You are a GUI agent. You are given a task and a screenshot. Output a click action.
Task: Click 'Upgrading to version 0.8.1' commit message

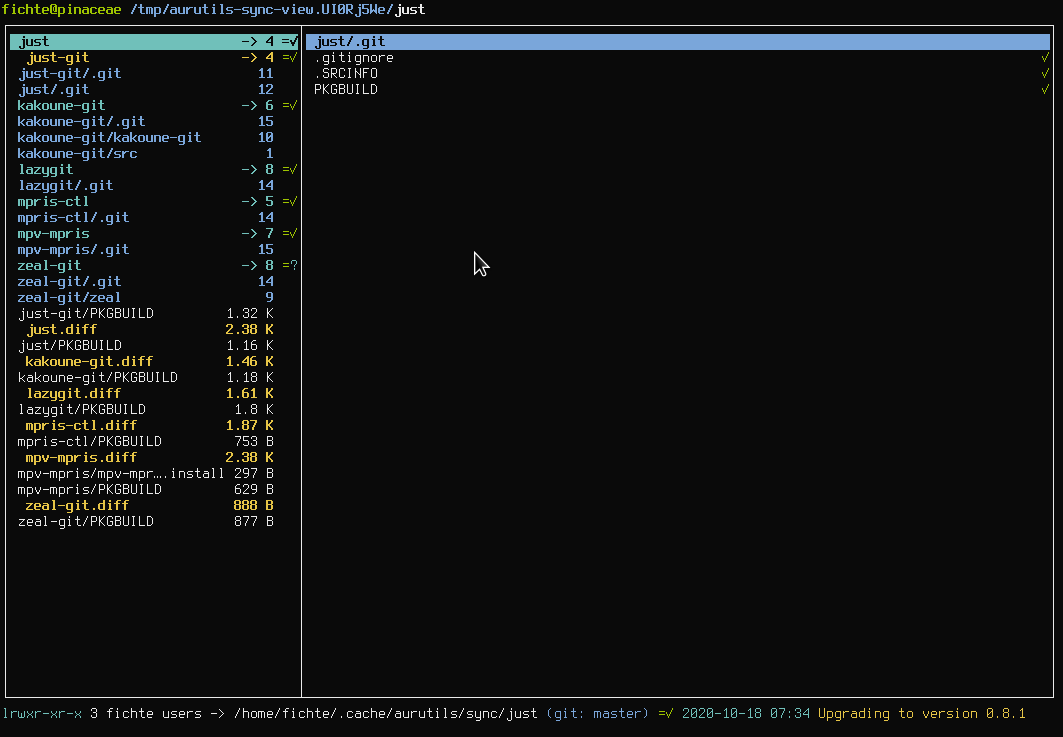(922, 714)
